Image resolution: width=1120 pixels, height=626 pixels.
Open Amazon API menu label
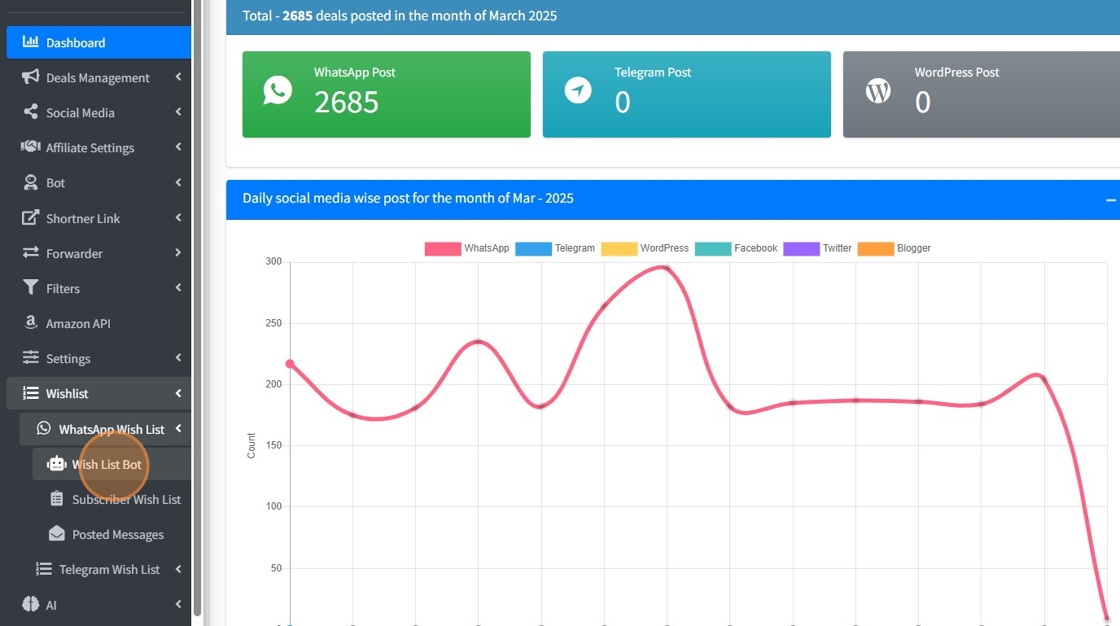pyautogui.click(x=78, y=323)
